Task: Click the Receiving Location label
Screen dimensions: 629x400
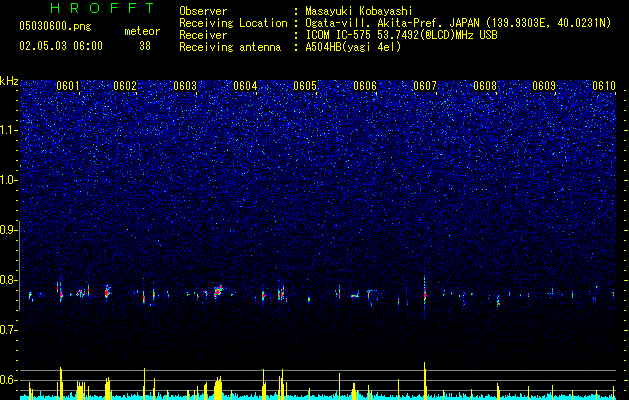Action: 233,23
